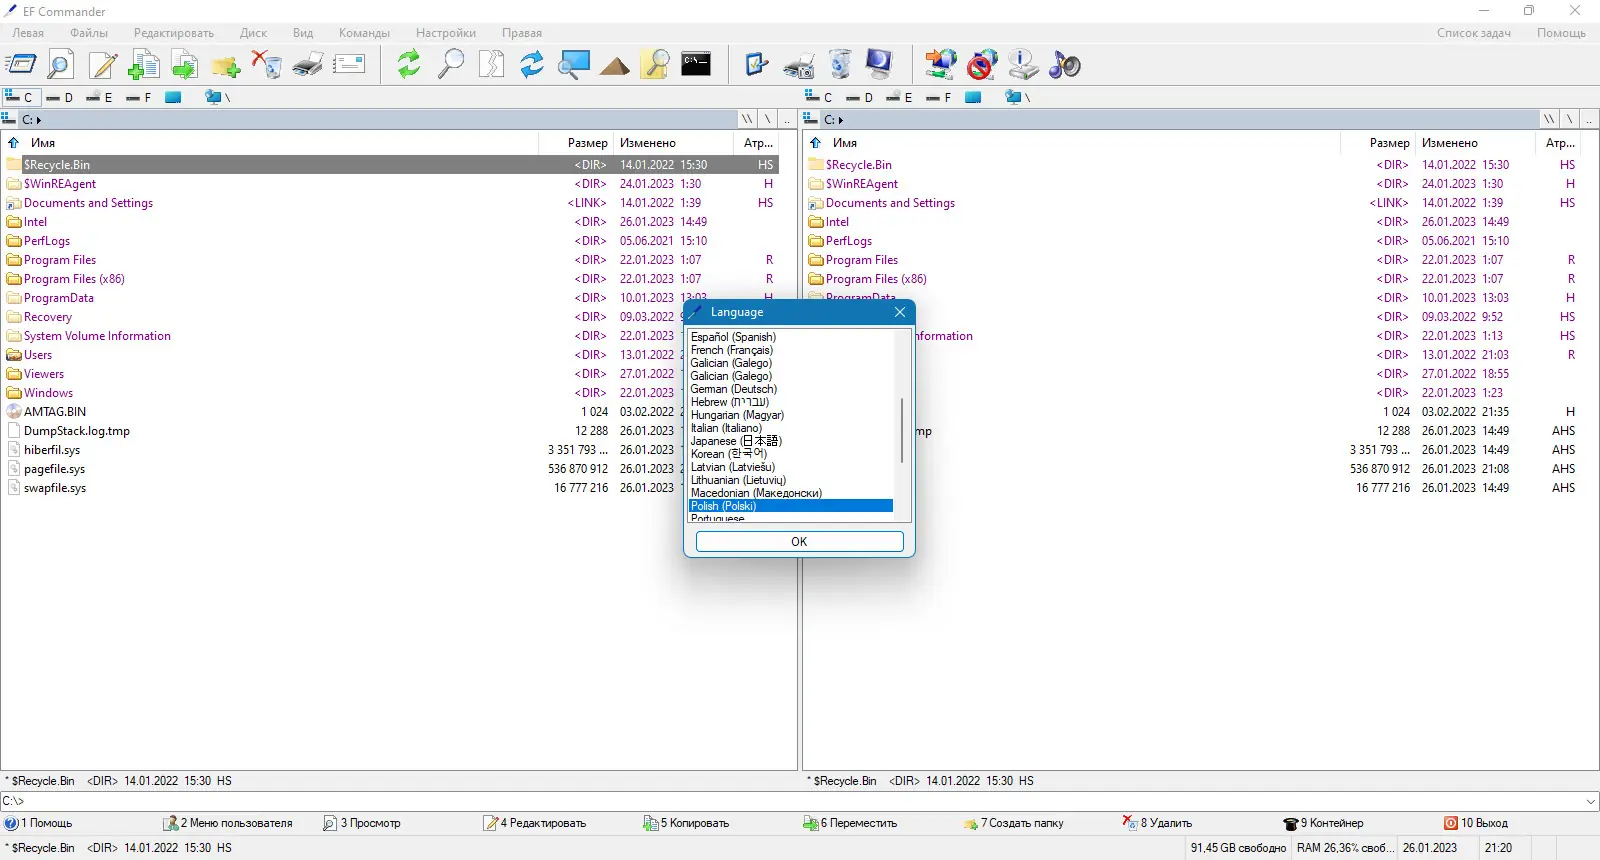
Task: Click the desktop icon in right drive bar
Action: pos(973,97)
